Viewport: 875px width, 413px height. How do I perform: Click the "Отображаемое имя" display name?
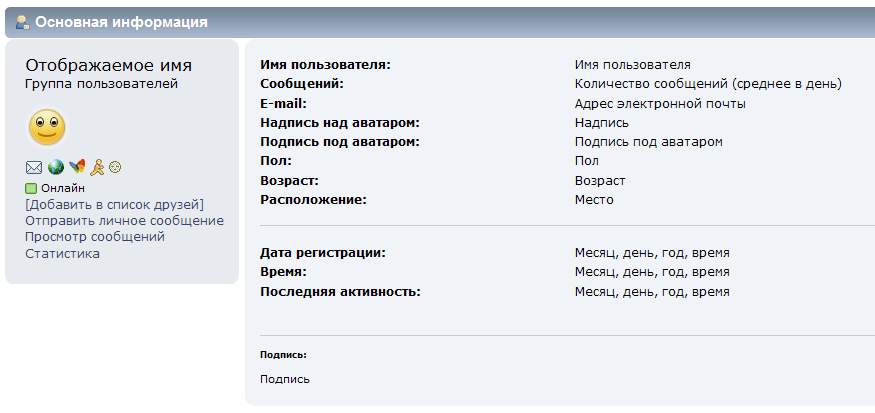click(108, 65)
